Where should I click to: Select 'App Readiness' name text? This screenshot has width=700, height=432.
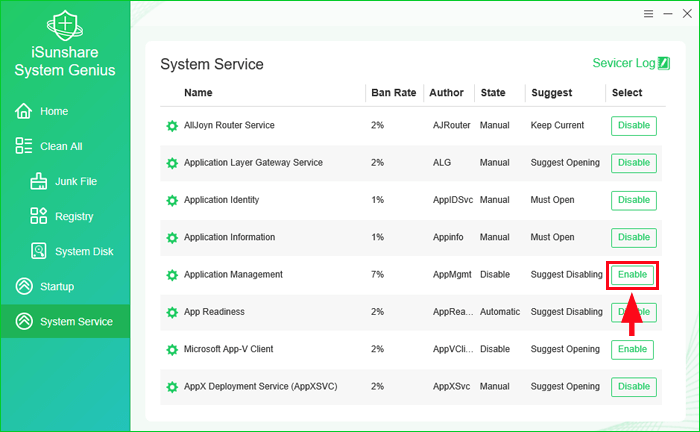pyautogui.click(x=214, y=312)
